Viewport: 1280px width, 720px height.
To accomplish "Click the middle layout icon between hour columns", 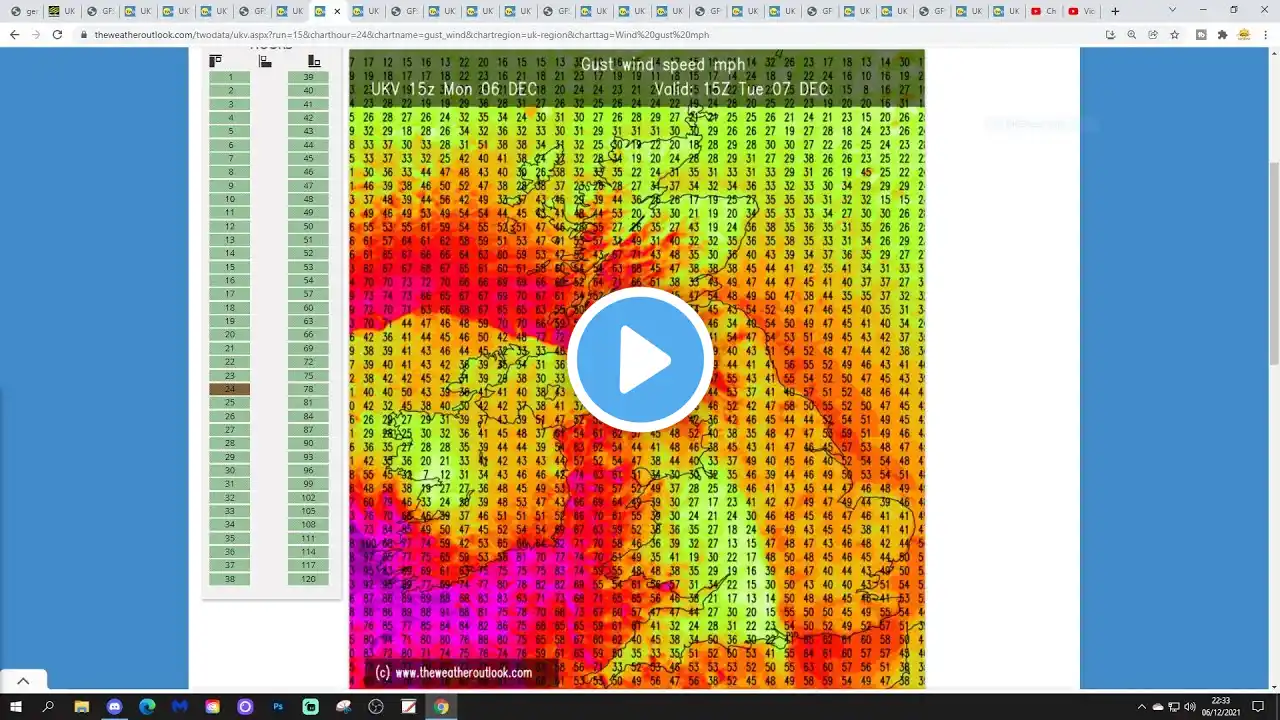I will click(265, 61).
